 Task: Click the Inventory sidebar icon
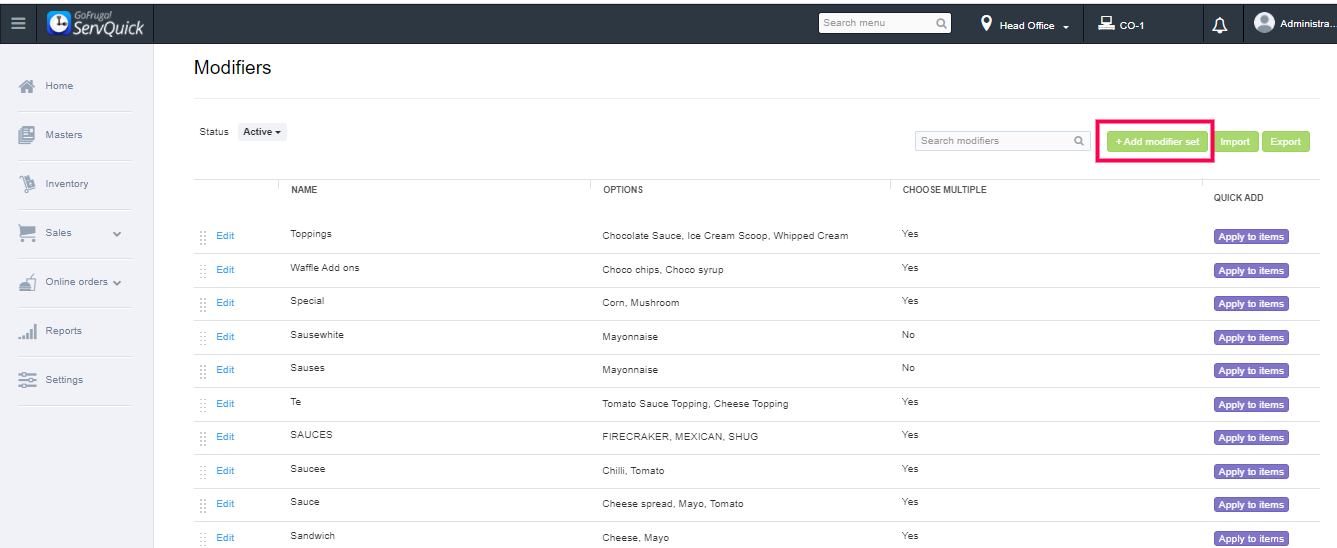28,184
